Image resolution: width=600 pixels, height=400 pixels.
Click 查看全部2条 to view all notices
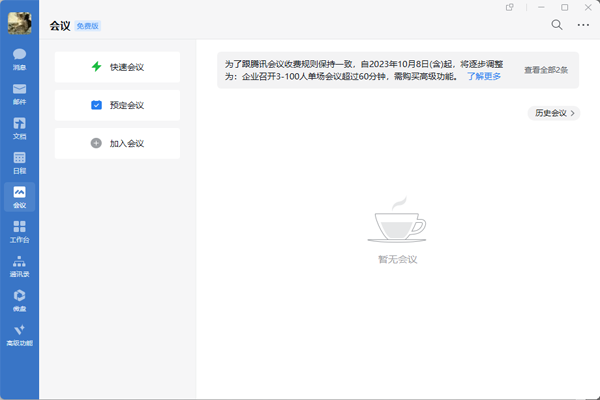point(548,70)
